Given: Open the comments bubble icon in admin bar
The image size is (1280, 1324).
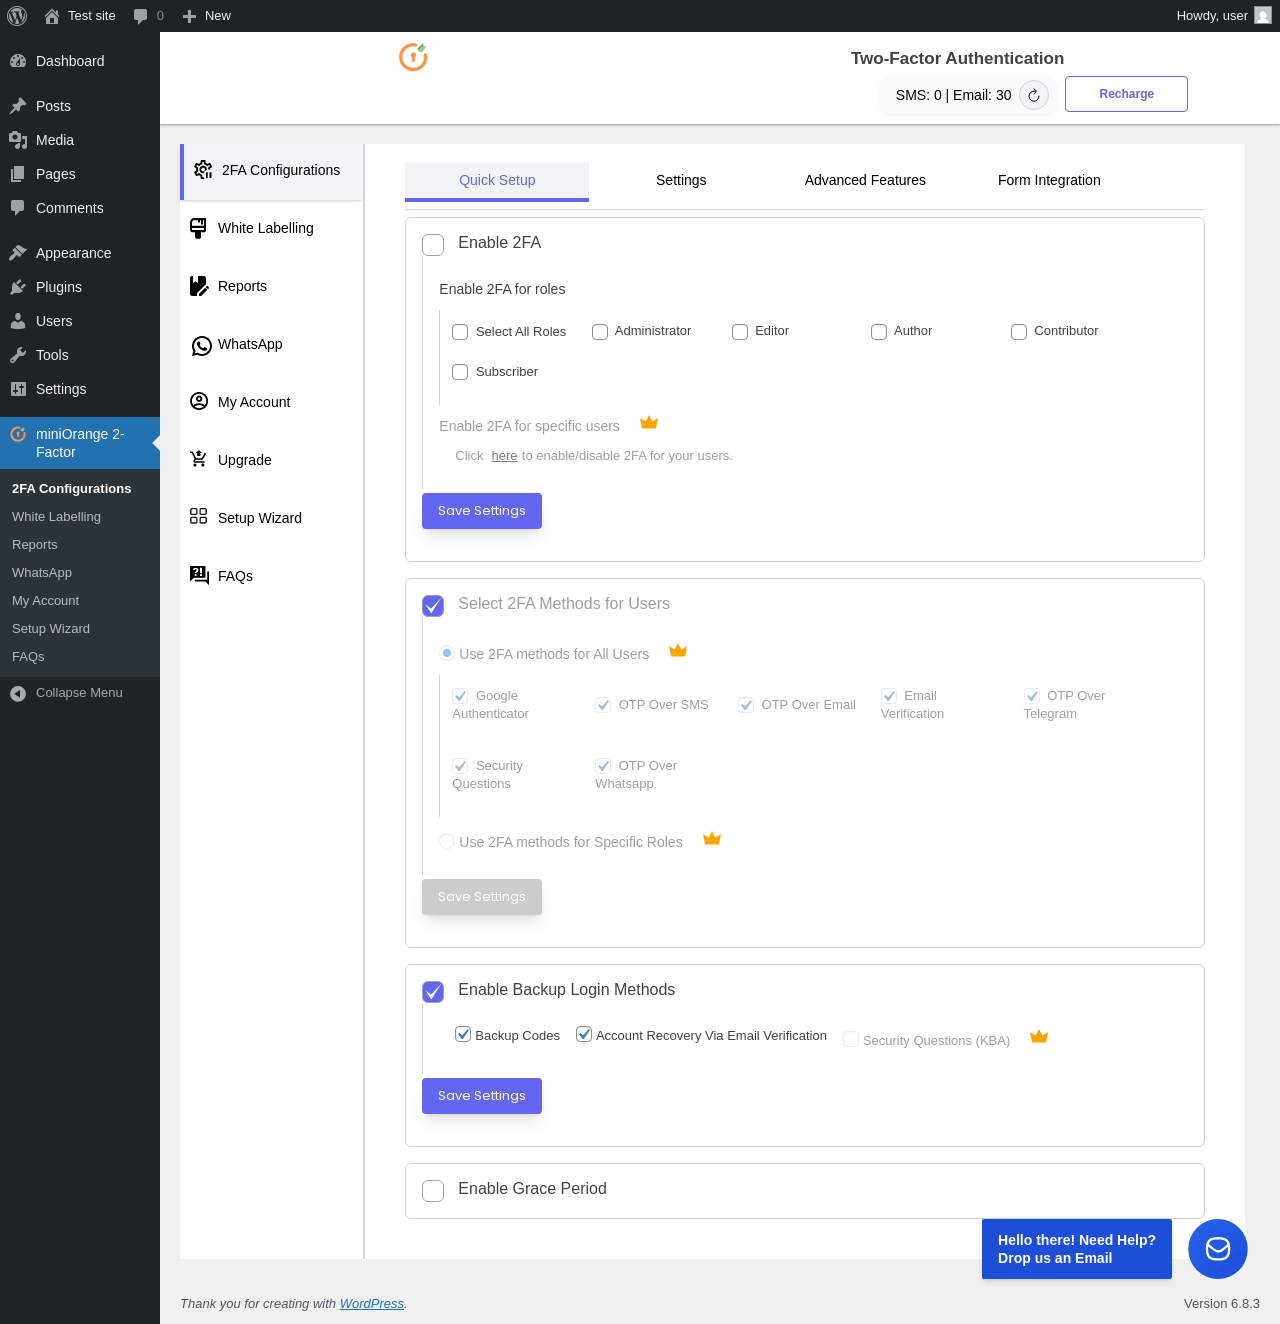Looking at the screenshot, I should [x=141, y=16].
